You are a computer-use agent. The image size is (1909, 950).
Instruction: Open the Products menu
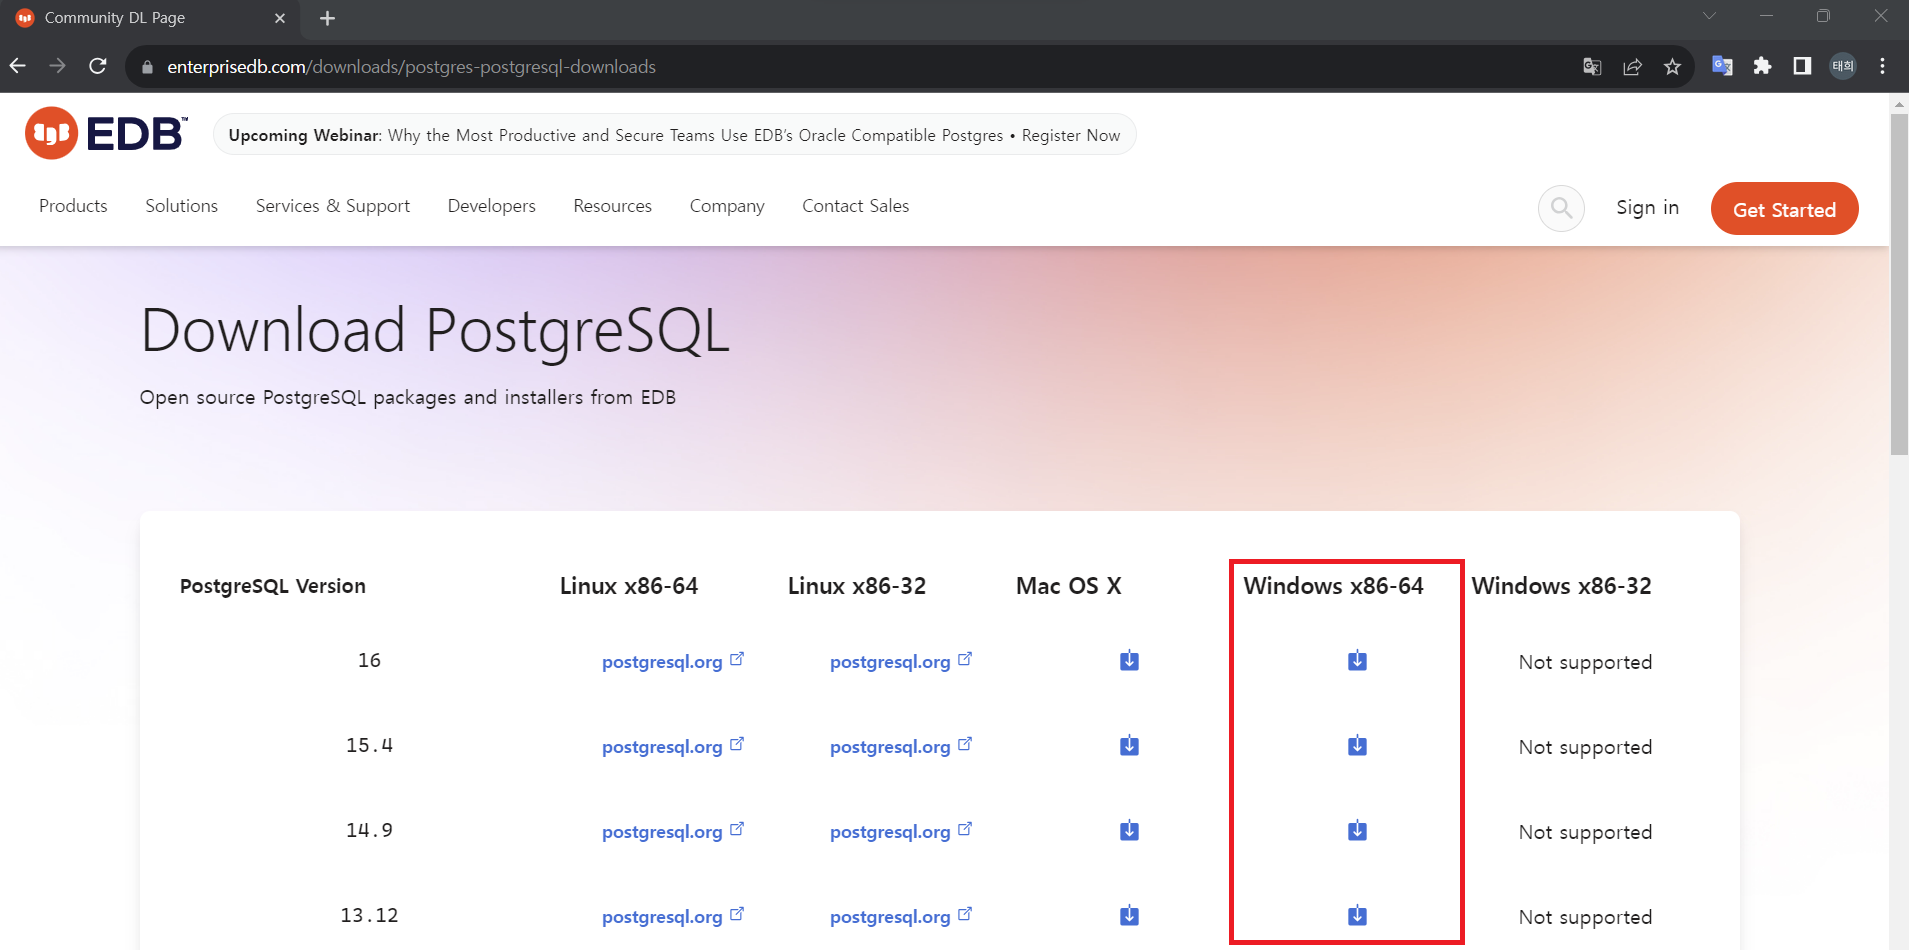(x=73, y=206)
